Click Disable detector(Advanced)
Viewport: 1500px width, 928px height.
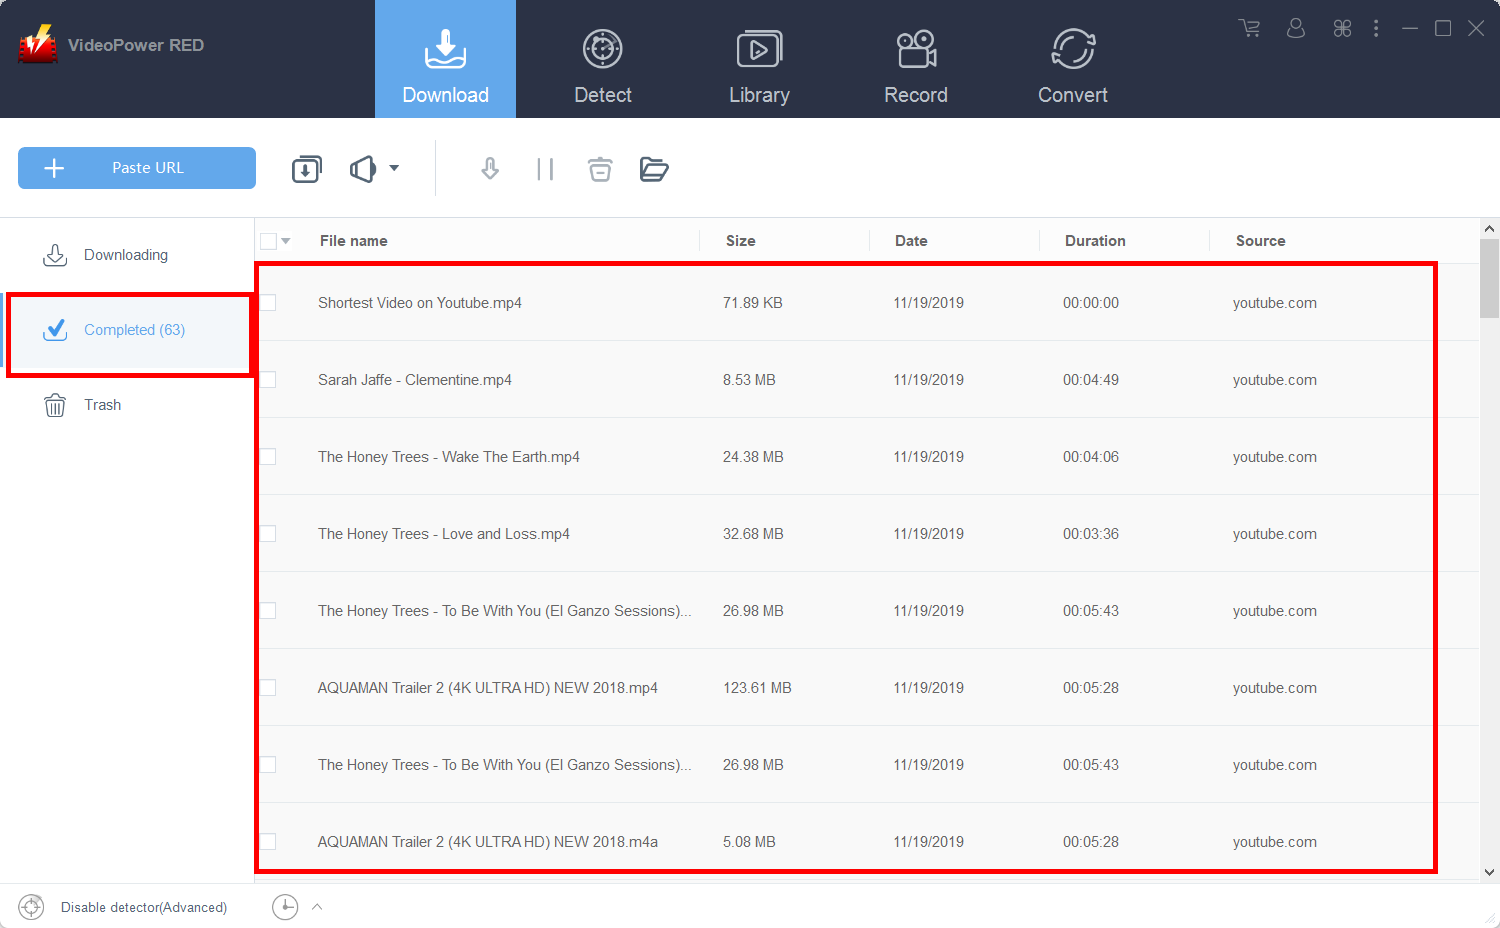143,907
